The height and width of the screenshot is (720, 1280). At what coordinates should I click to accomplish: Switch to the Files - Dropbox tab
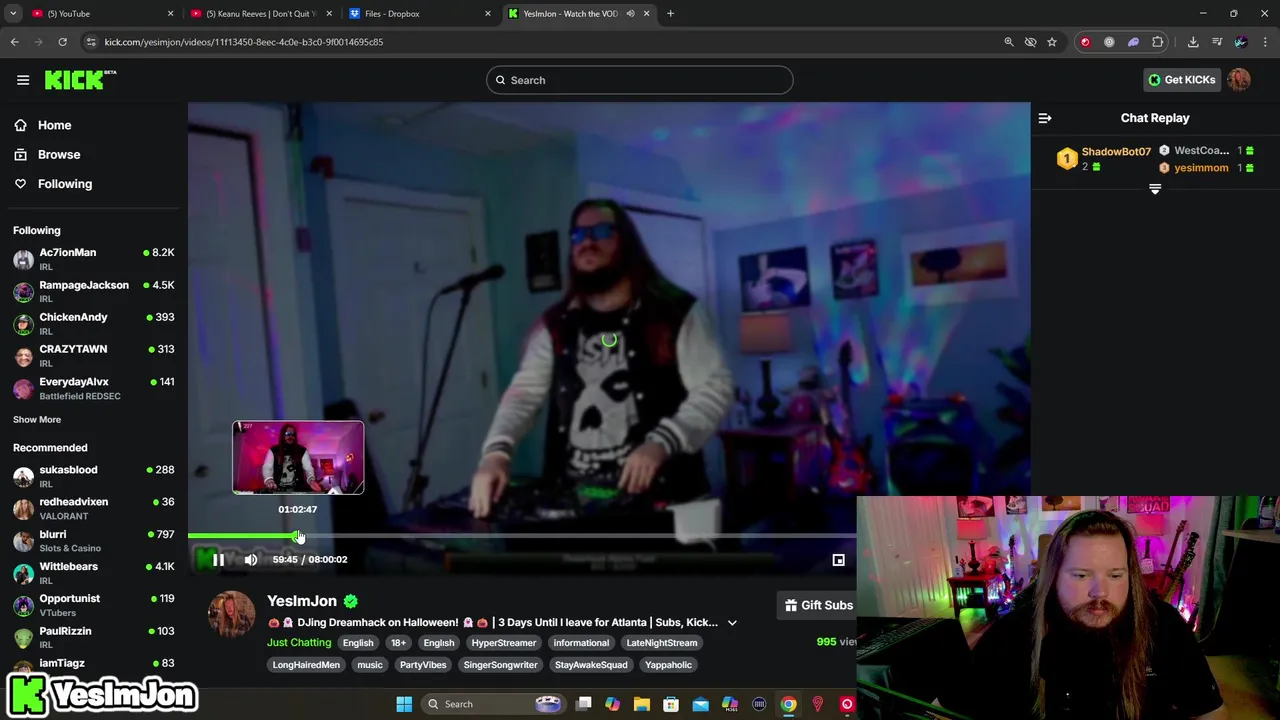pyautogui.click(x=420, y=13)
